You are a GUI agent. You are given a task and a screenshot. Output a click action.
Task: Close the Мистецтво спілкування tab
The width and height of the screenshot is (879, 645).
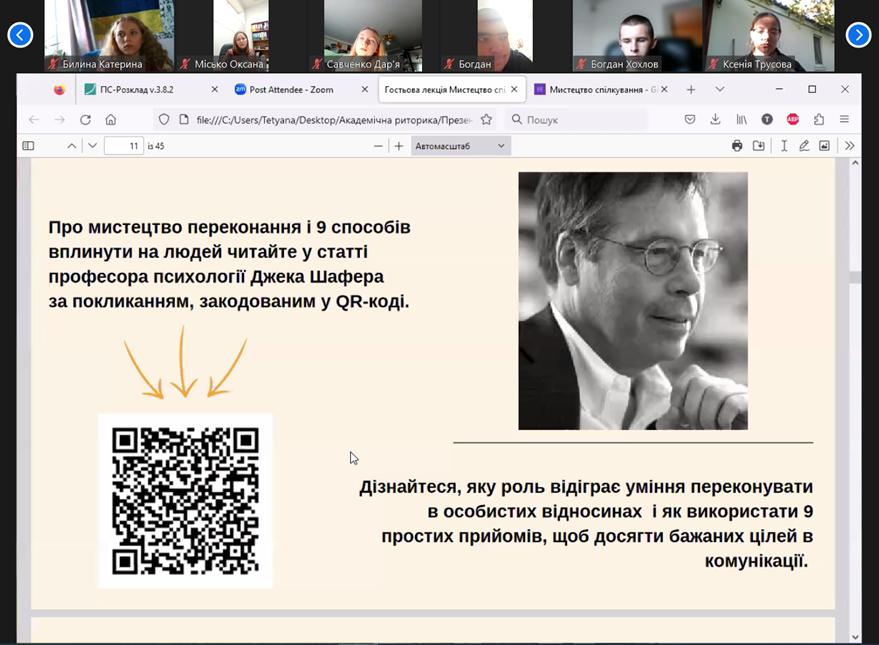pyautogui.click(x=664, y=90)
